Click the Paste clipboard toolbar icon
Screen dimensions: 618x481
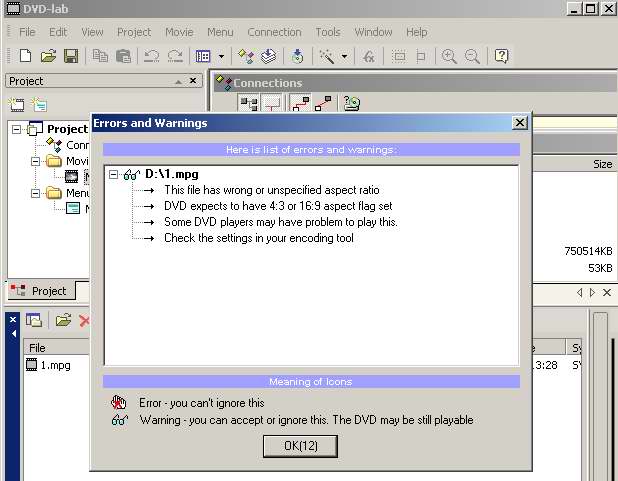[x=123, y=56]
